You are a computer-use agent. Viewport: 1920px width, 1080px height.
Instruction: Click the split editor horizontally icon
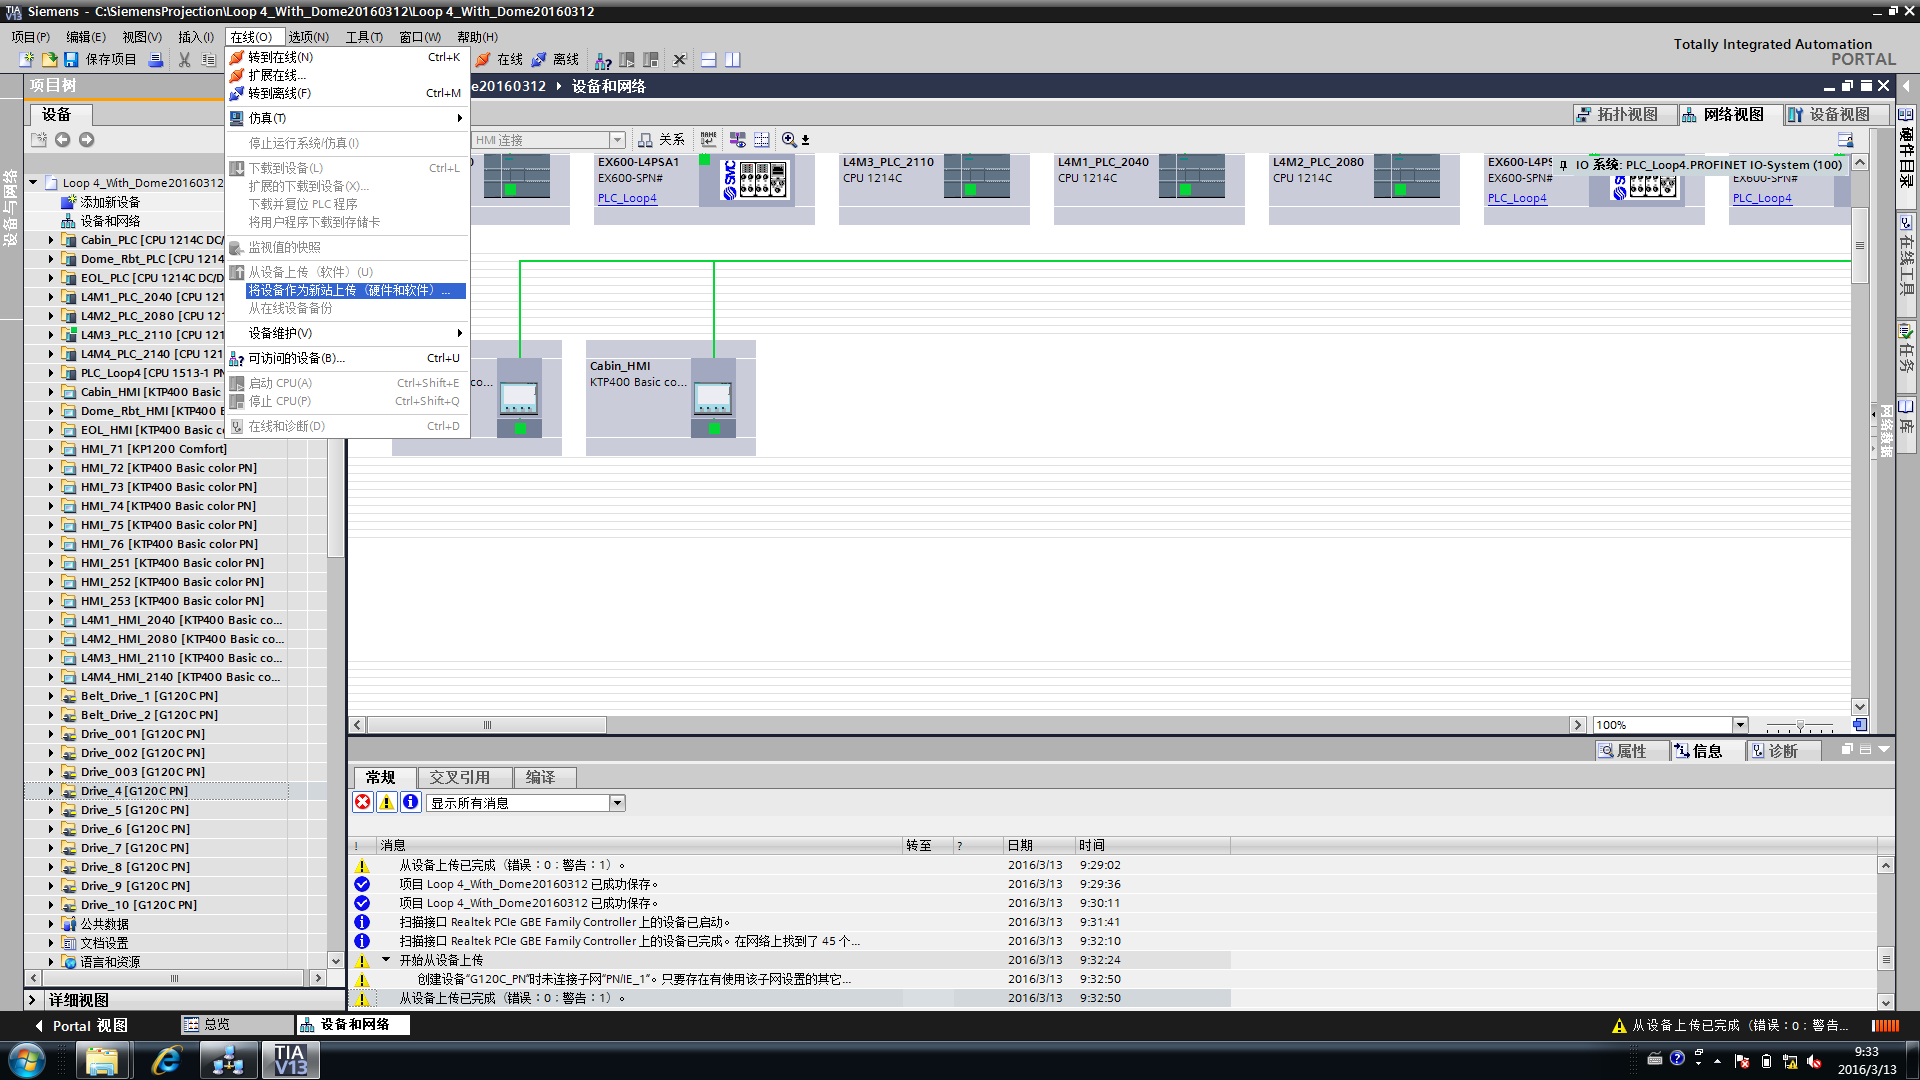tap(708, 60)
